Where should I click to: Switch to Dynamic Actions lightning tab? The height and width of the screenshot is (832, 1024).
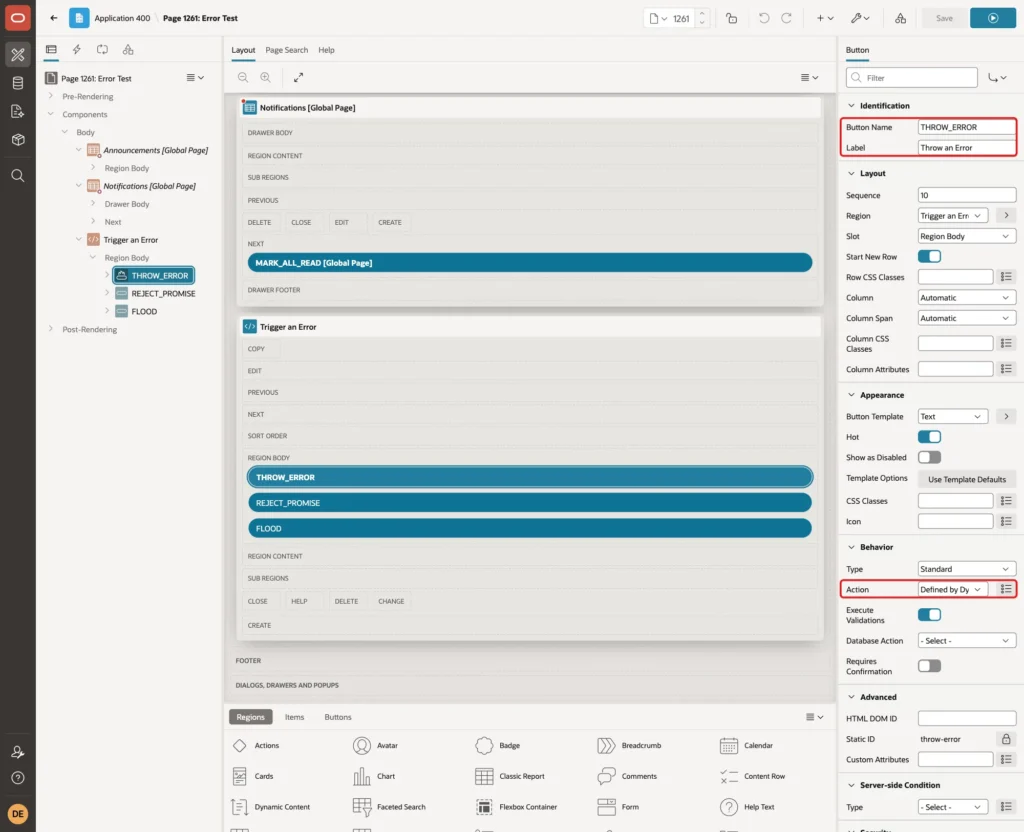click(76, 50)
